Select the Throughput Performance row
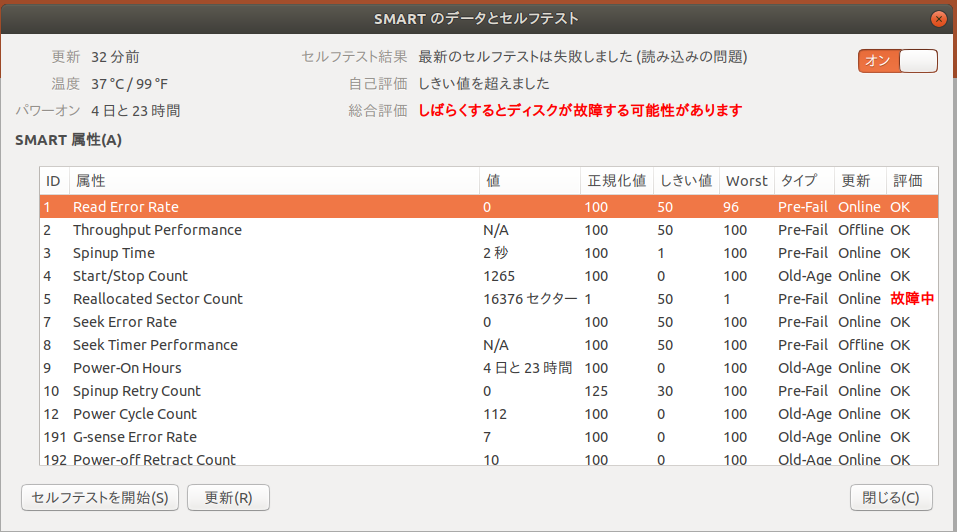This screenshot has height=532, width=957. pos(489,230)
